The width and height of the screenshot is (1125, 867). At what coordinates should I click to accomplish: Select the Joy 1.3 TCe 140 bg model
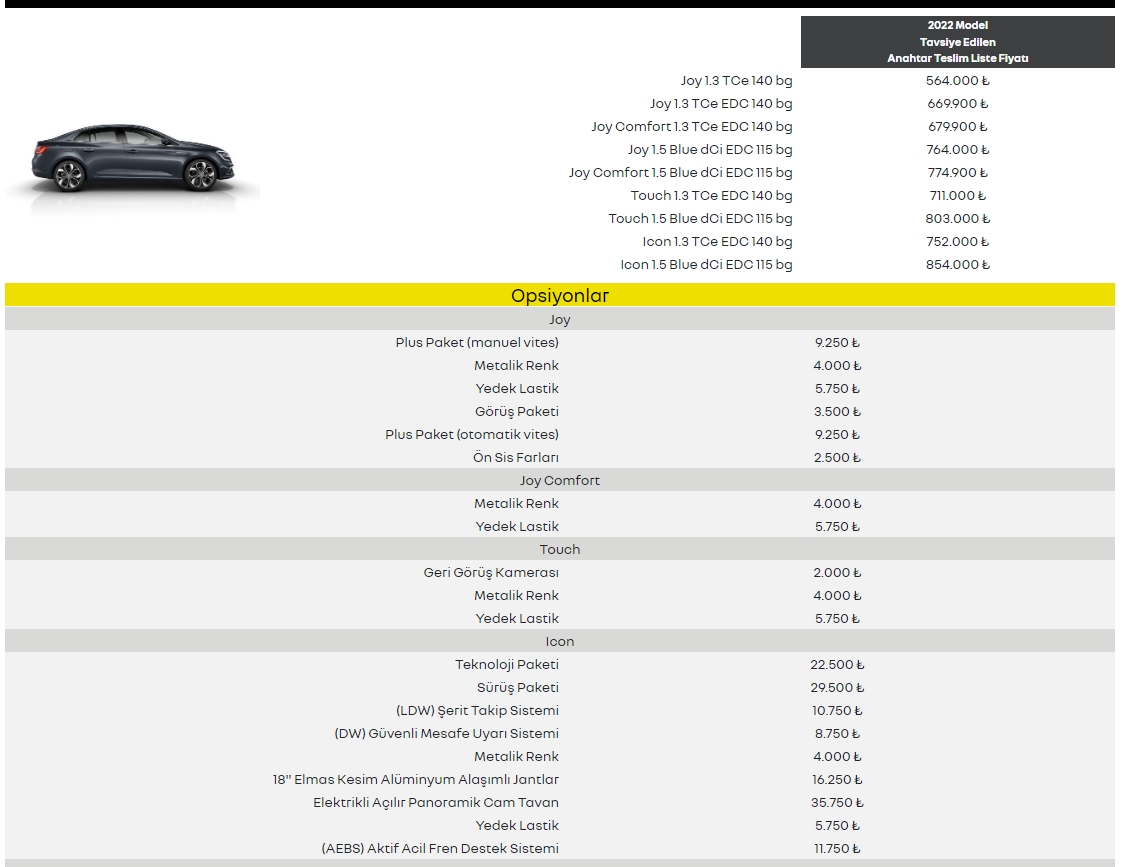coord(736,81)
